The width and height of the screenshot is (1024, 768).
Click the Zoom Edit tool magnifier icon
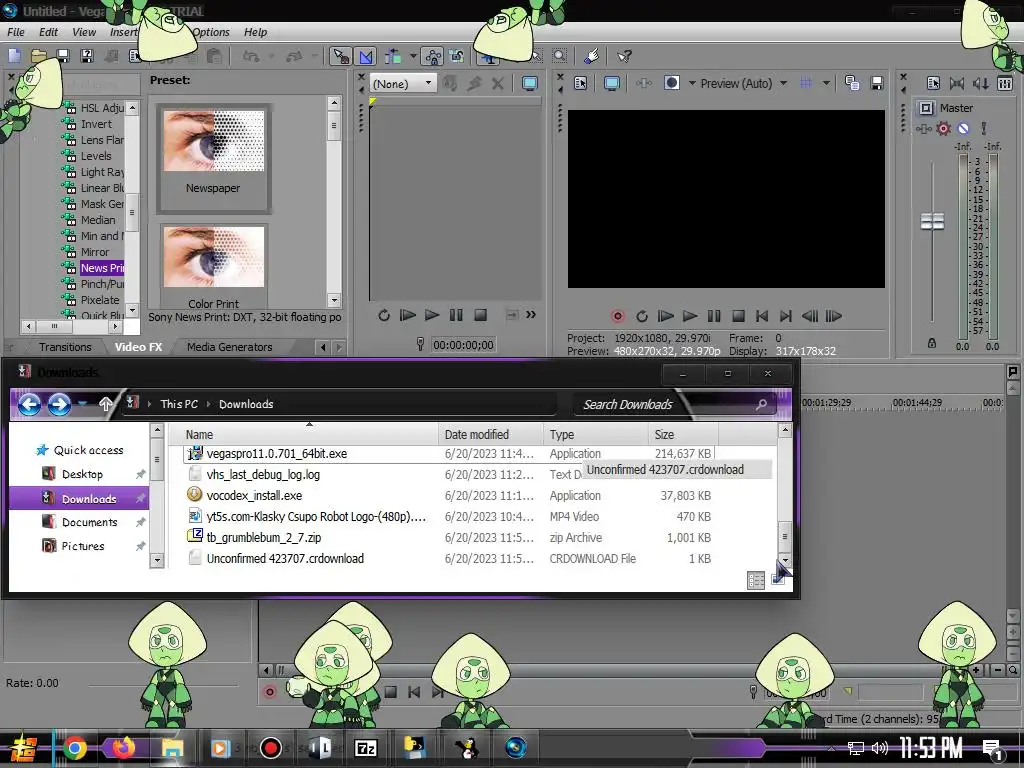click(560, 56)
